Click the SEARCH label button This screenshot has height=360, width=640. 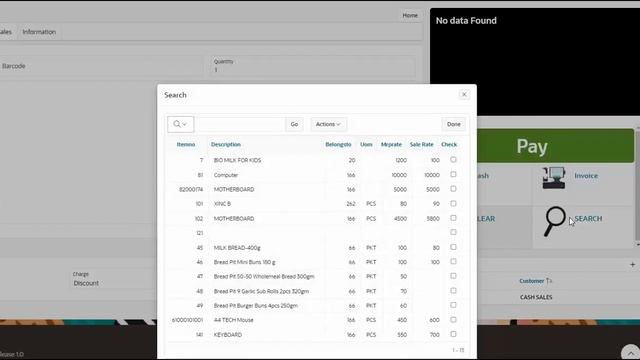coord(588,219)
